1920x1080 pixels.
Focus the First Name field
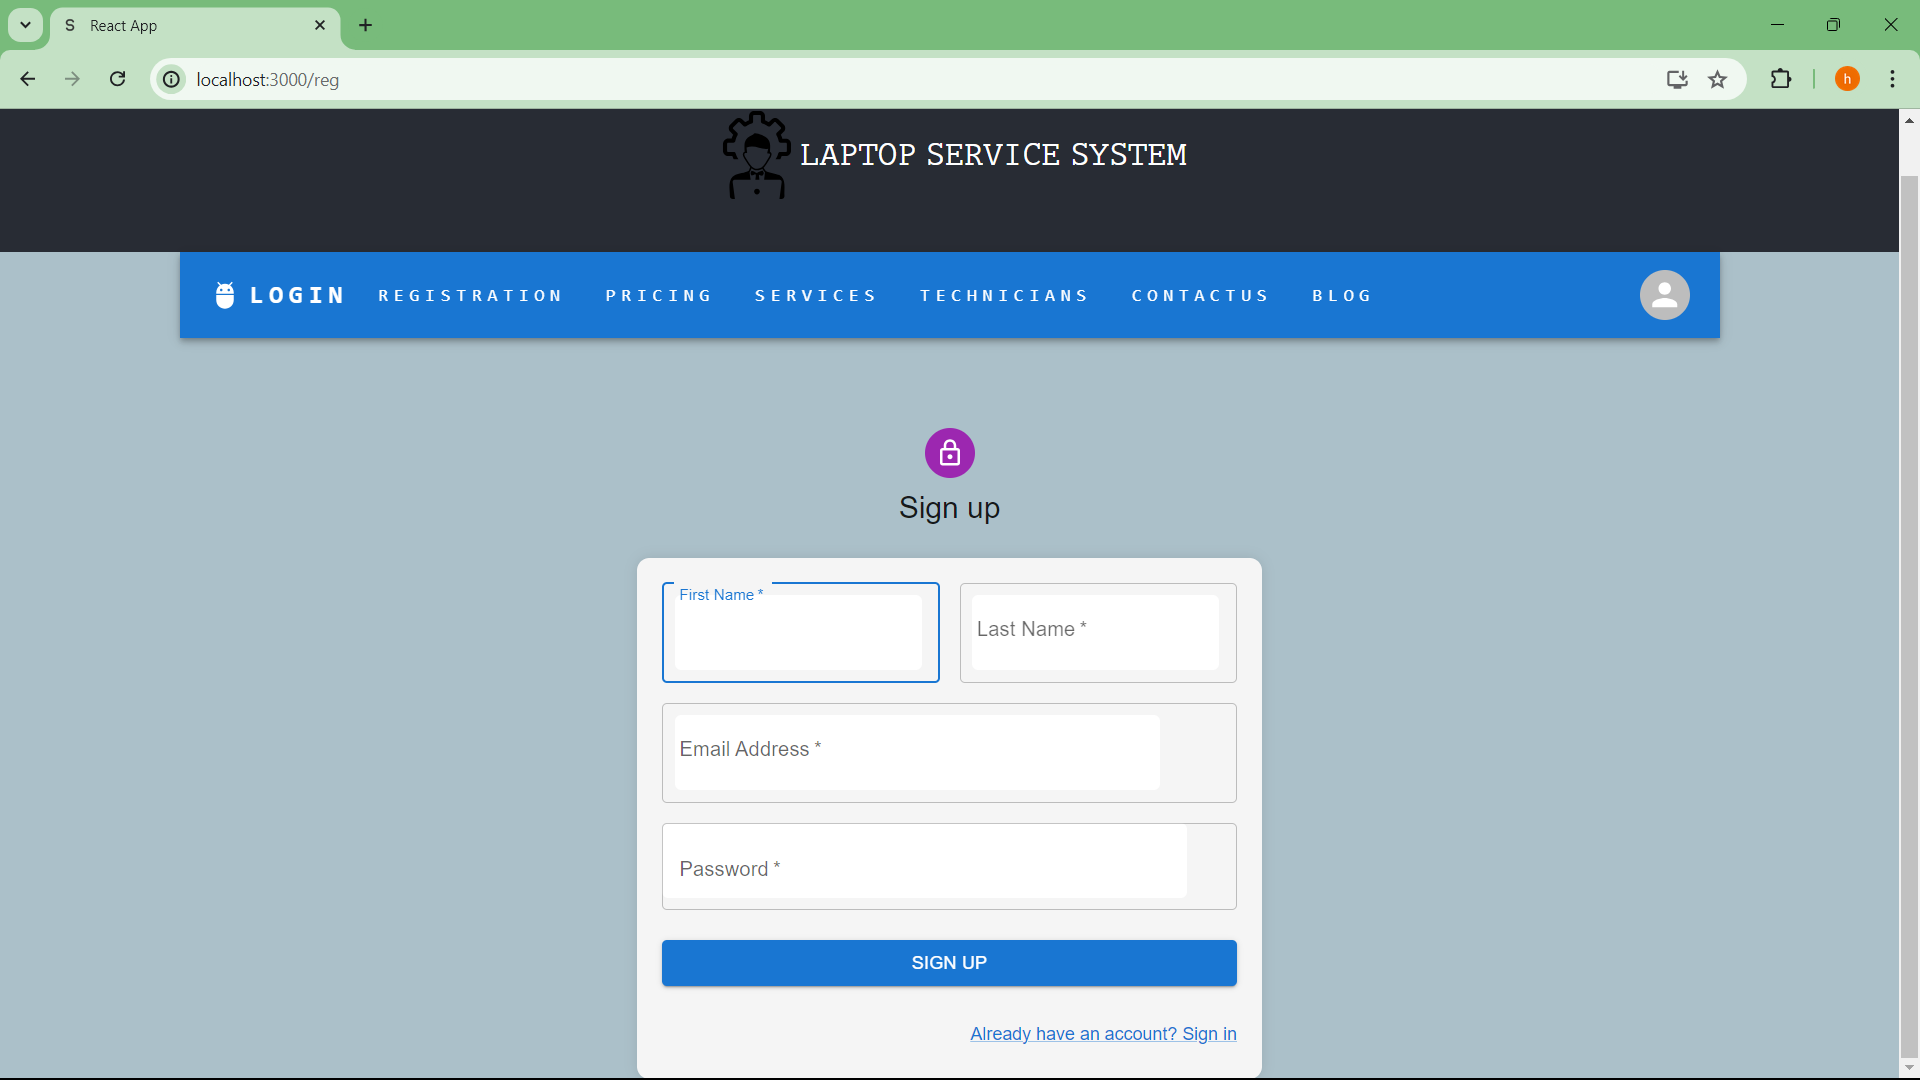(800, 633)
